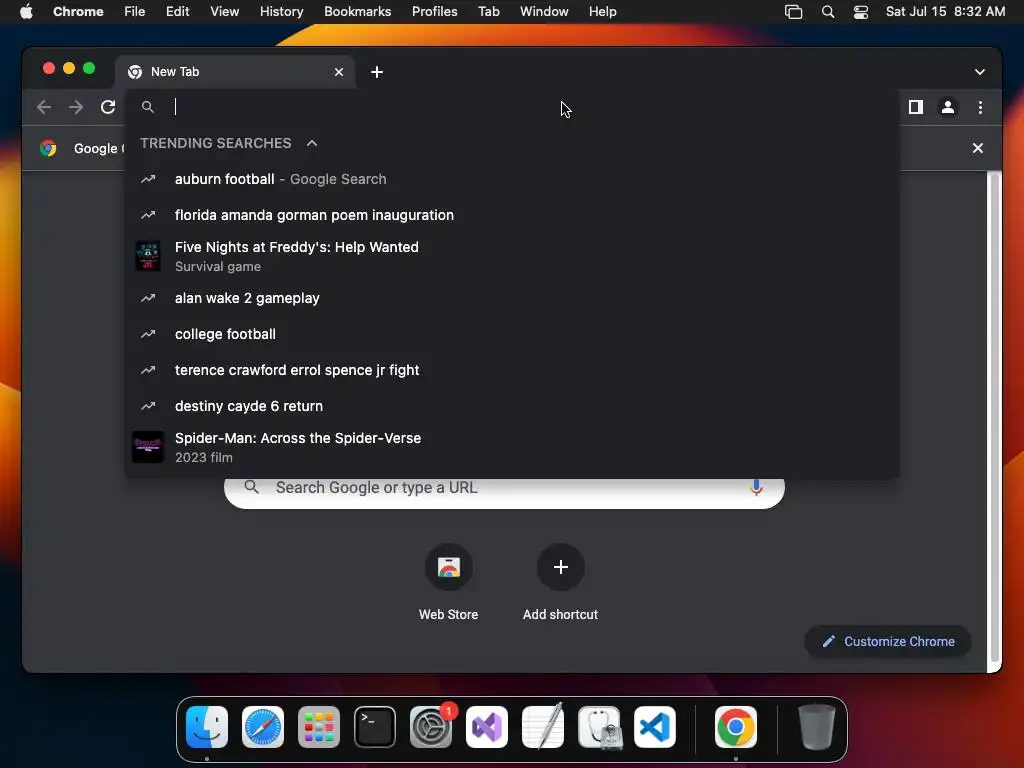Open the File menu
This screenshot has height=768, width=1024.
[135, 11]
